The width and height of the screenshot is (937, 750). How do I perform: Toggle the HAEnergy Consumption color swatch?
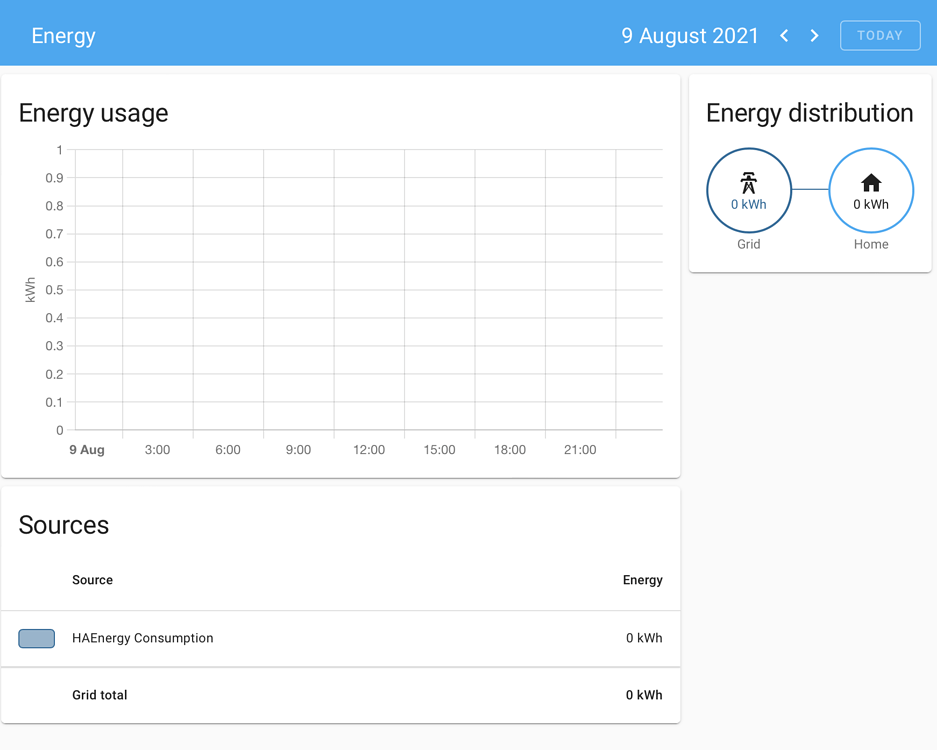tap(36, 638)
